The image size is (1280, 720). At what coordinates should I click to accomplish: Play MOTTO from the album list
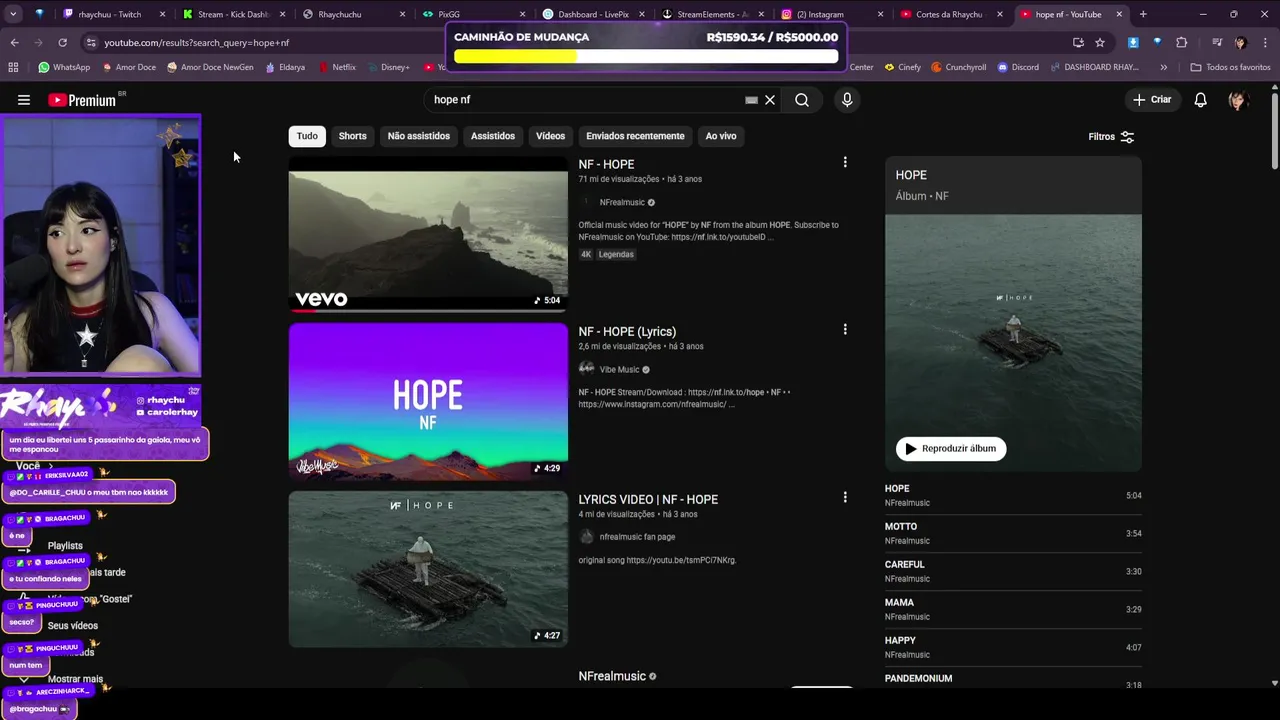[x=1013, y=533]
